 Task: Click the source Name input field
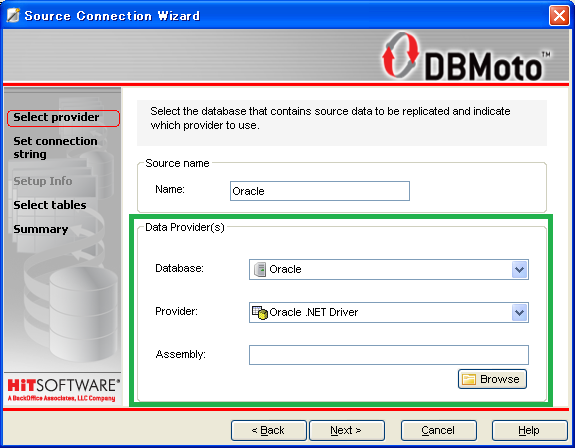320,191
